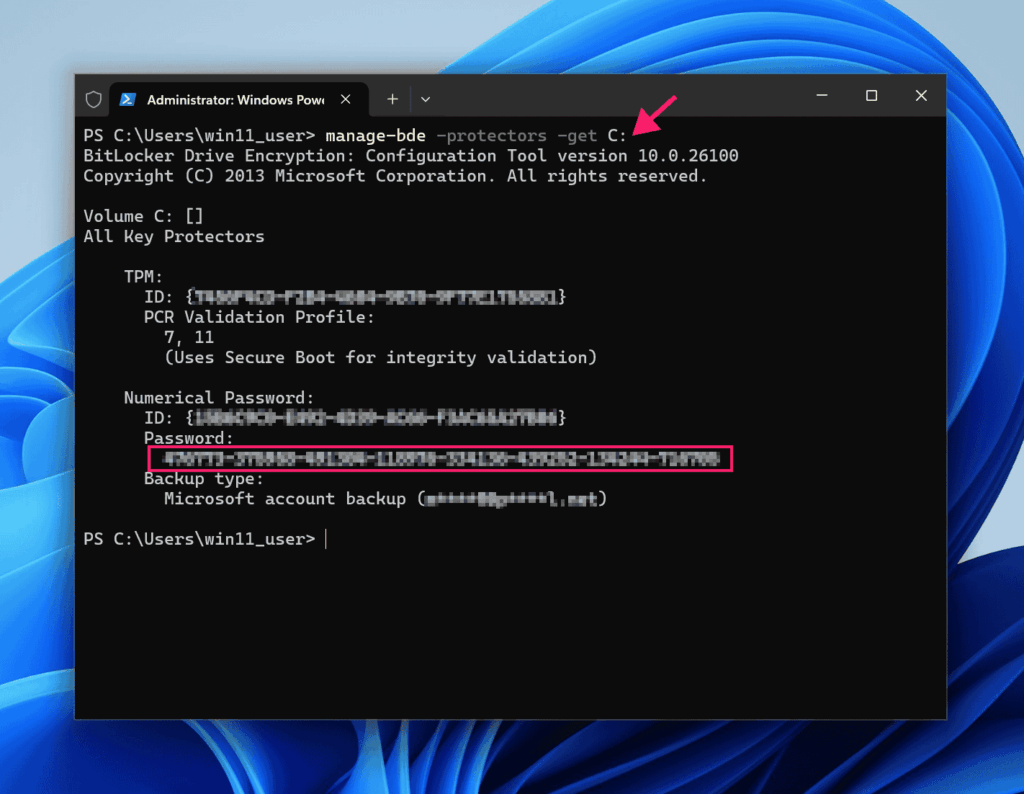Click the shield icon in the title bar
Viewport: 1024px width, 794px height.
point(93,99)
